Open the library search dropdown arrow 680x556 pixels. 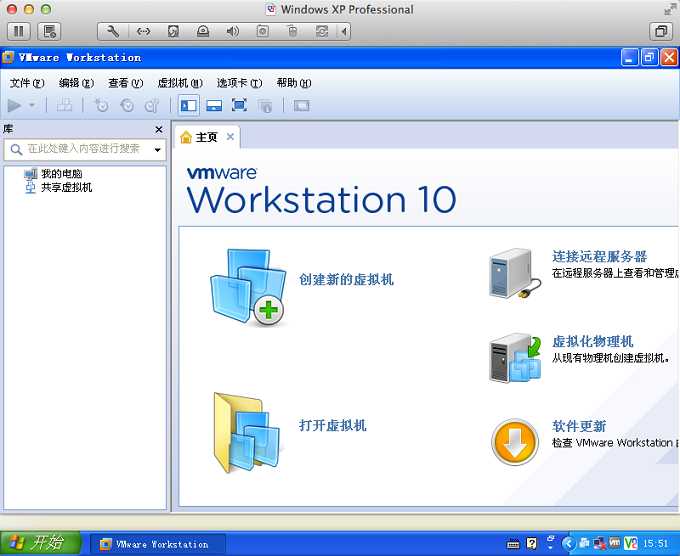pyautogui.click(x=157, y=150)
